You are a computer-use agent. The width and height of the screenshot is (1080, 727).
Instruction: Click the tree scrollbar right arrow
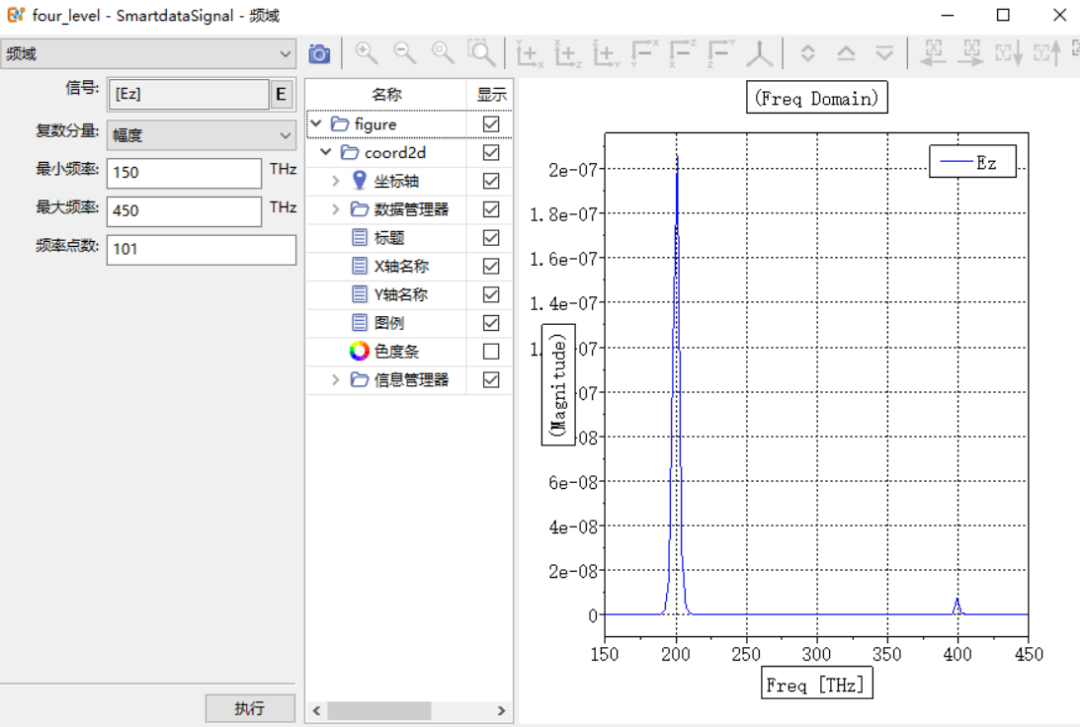tap(501, 710)
